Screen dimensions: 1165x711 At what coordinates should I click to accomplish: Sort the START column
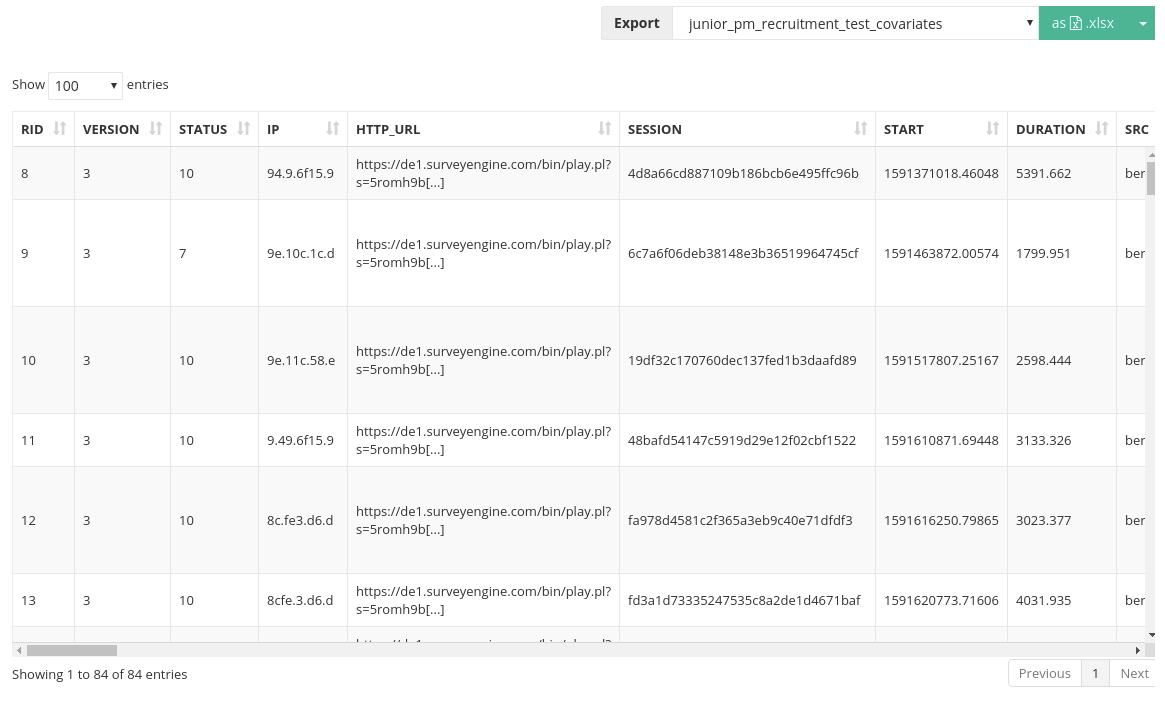coord(991,128)
